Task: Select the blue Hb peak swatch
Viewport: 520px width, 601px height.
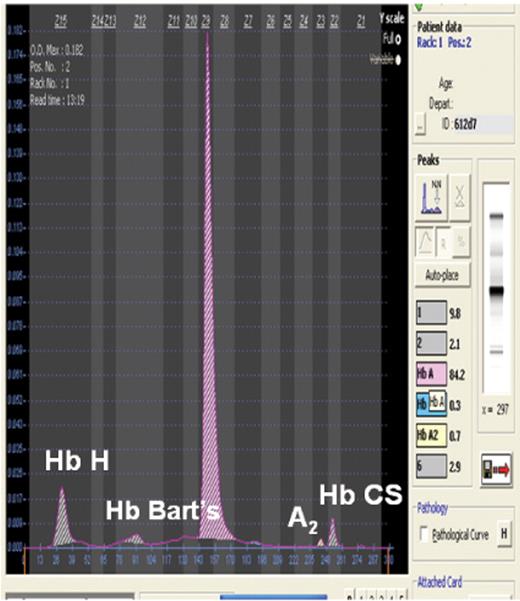Action: tap(431, 404)
